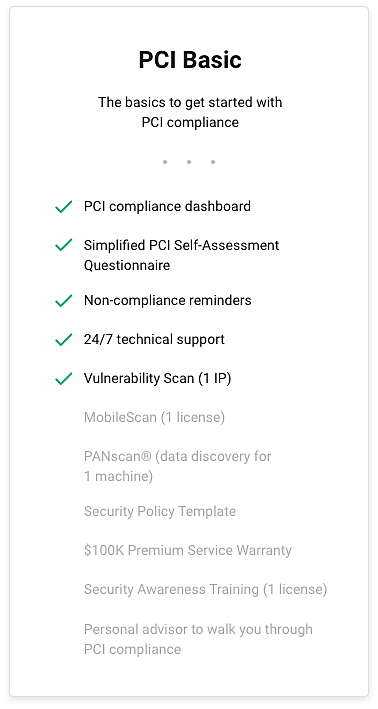The height and width of the screenshot is (709, 378).
Task: Select the PANscan data discovery feature
Action: (178, 466)
